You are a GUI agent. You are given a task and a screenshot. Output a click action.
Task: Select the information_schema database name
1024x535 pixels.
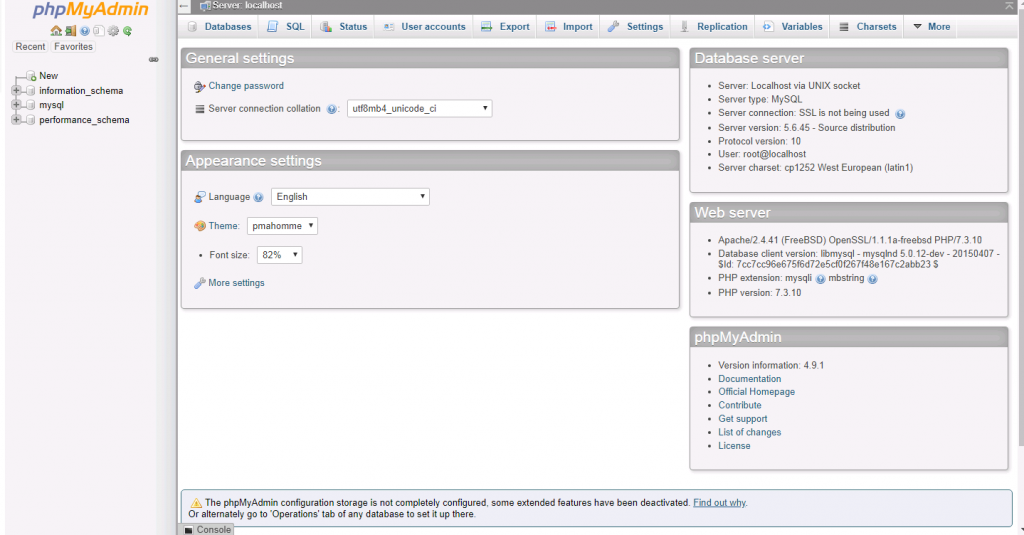click(x=81, y=91)
